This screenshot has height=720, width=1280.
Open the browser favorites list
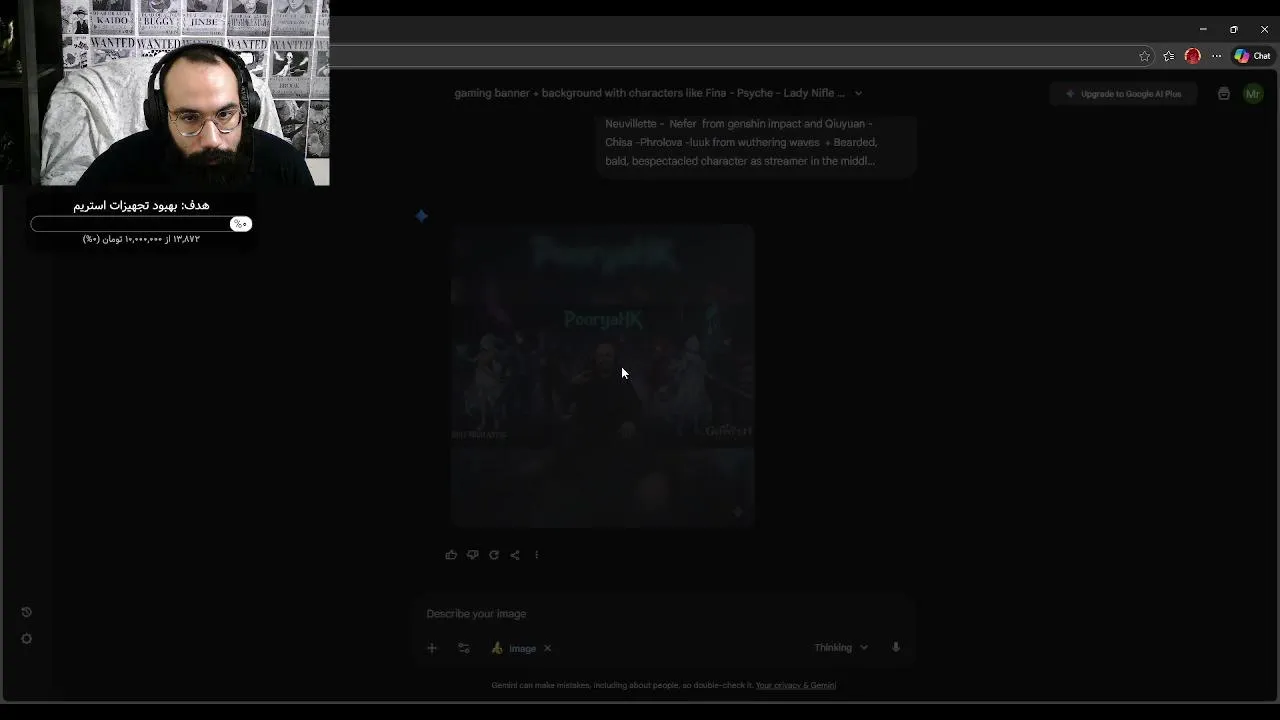pyautogui.click(x=1169, y=56)
